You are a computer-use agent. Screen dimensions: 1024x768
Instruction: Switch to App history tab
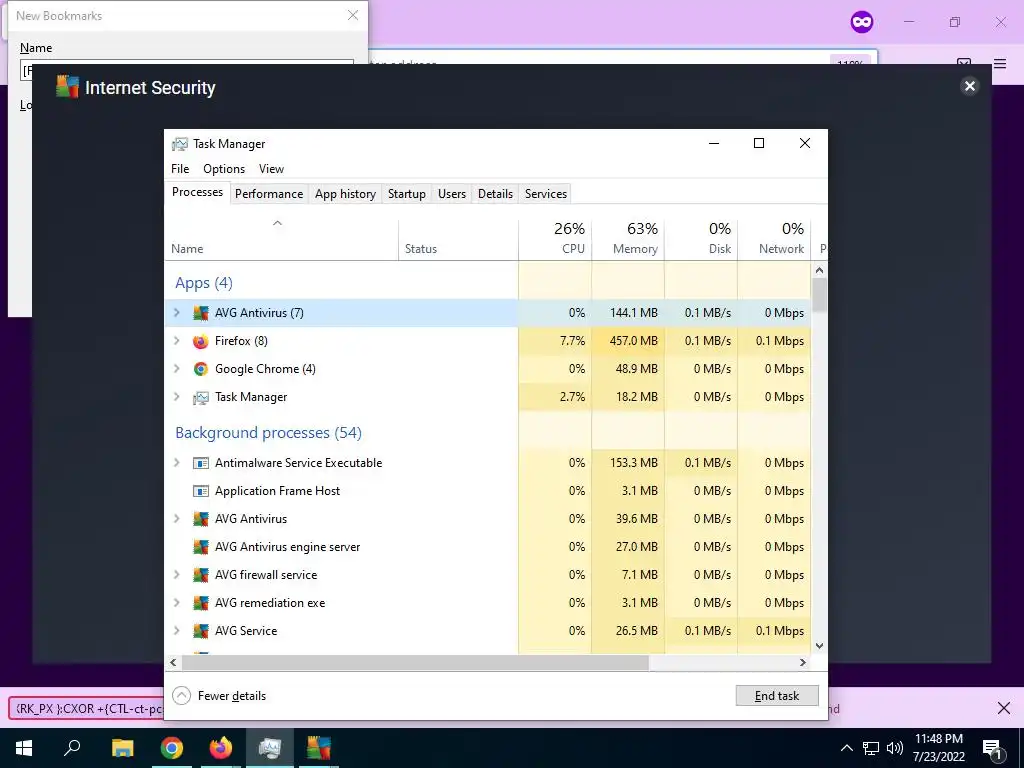pos(345,194)
